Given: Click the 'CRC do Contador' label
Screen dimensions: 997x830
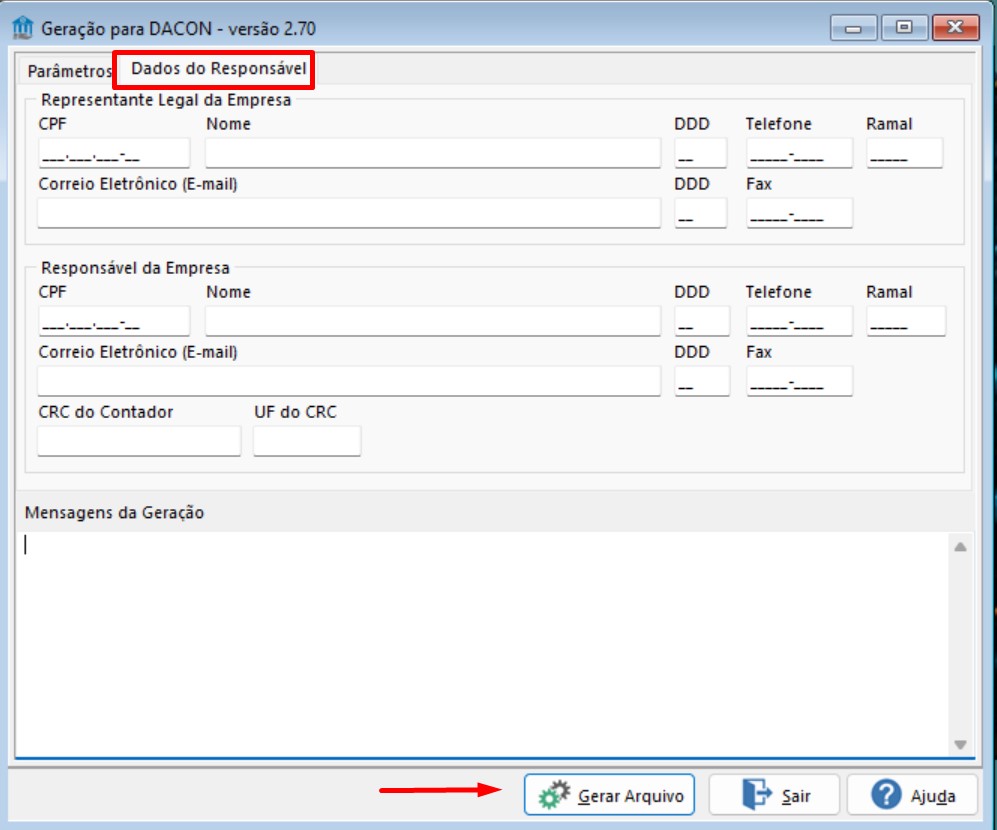Looking at the screenshot, I should (106, 412).
